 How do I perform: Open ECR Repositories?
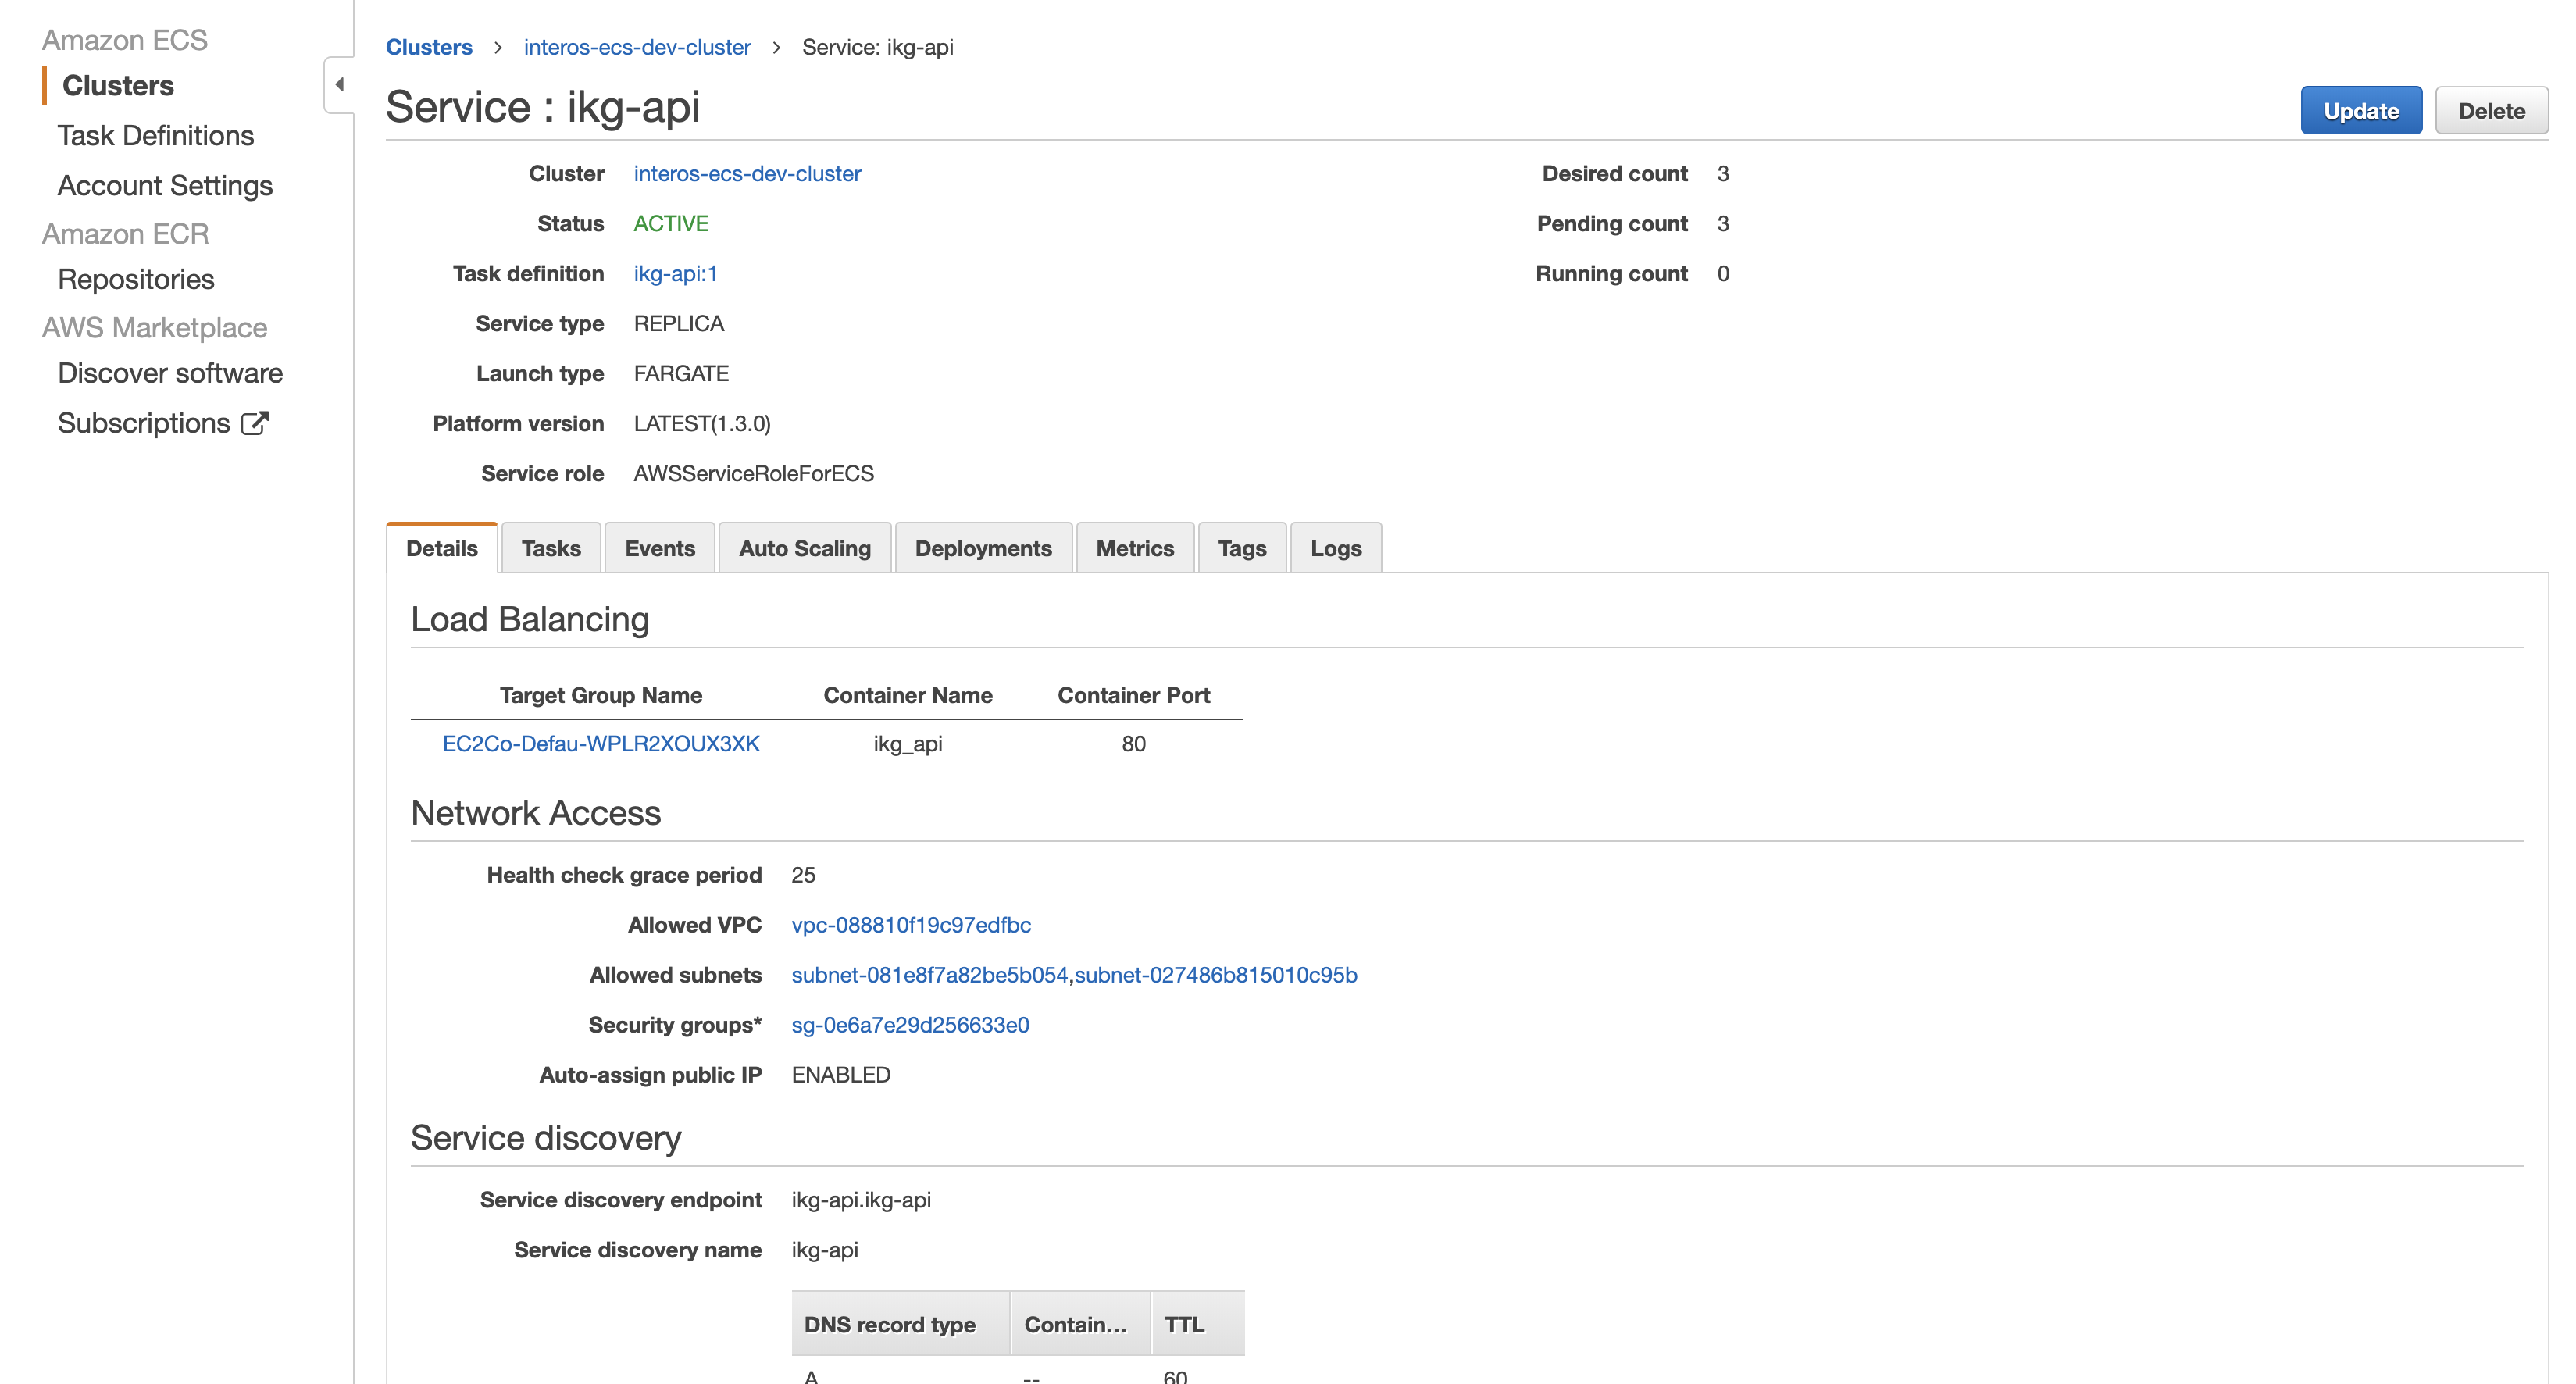pyautogui.click(x=136, y=280)
